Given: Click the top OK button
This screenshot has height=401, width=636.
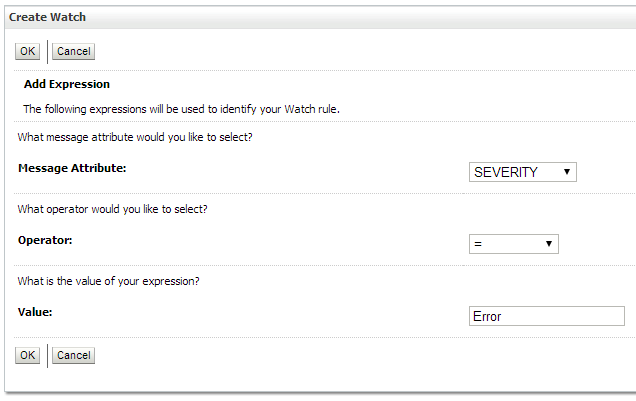Looking at the screenshot, I should point(27,51).
